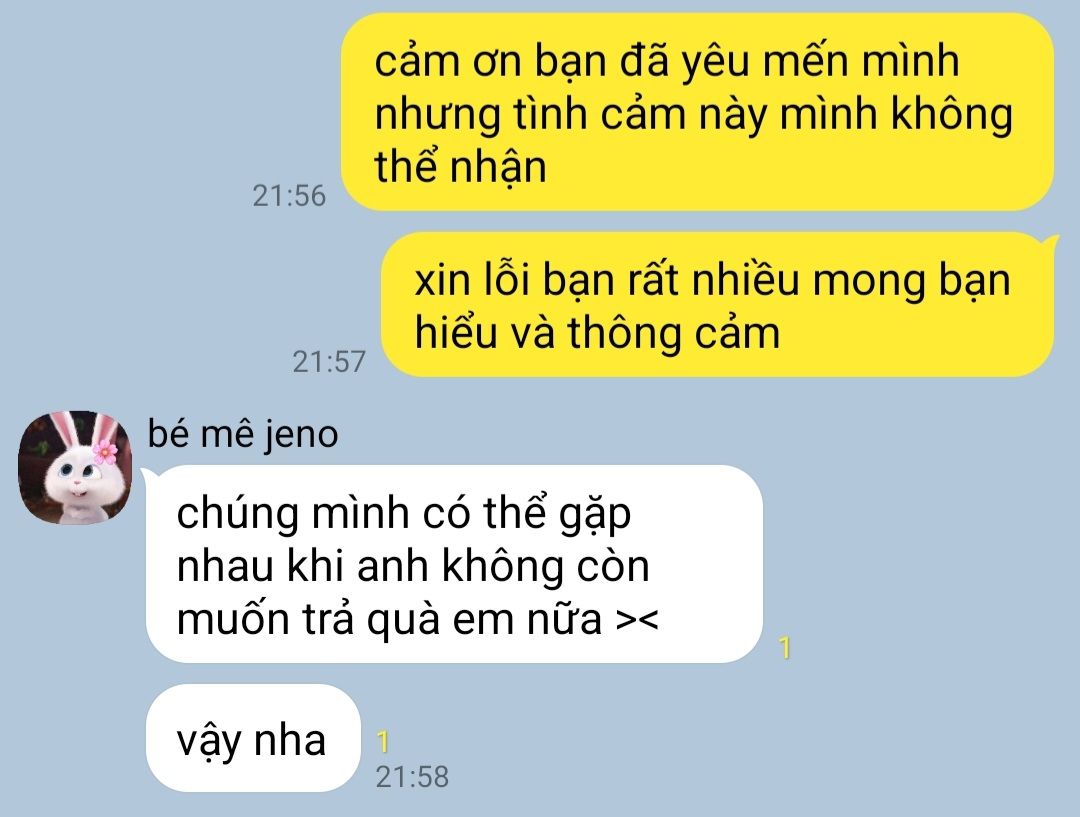
Task: Tap the words 'tình cảm' in the first yellow message
Action: [601, 114]
